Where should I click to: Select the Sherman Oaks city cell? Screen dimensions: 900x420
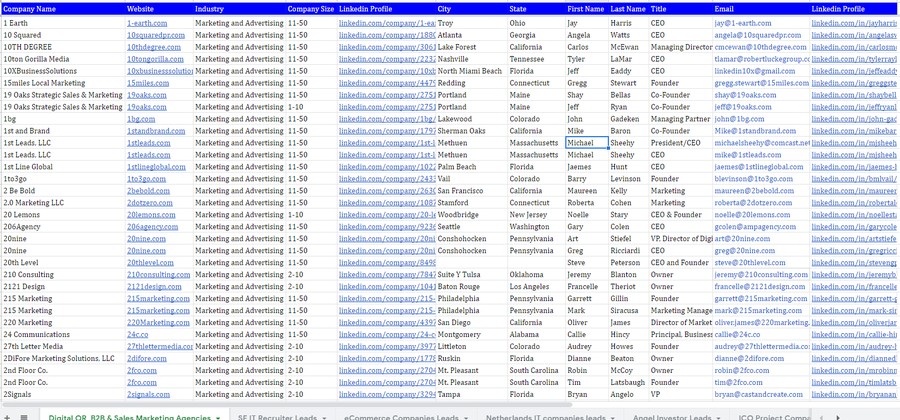[472, 131]
